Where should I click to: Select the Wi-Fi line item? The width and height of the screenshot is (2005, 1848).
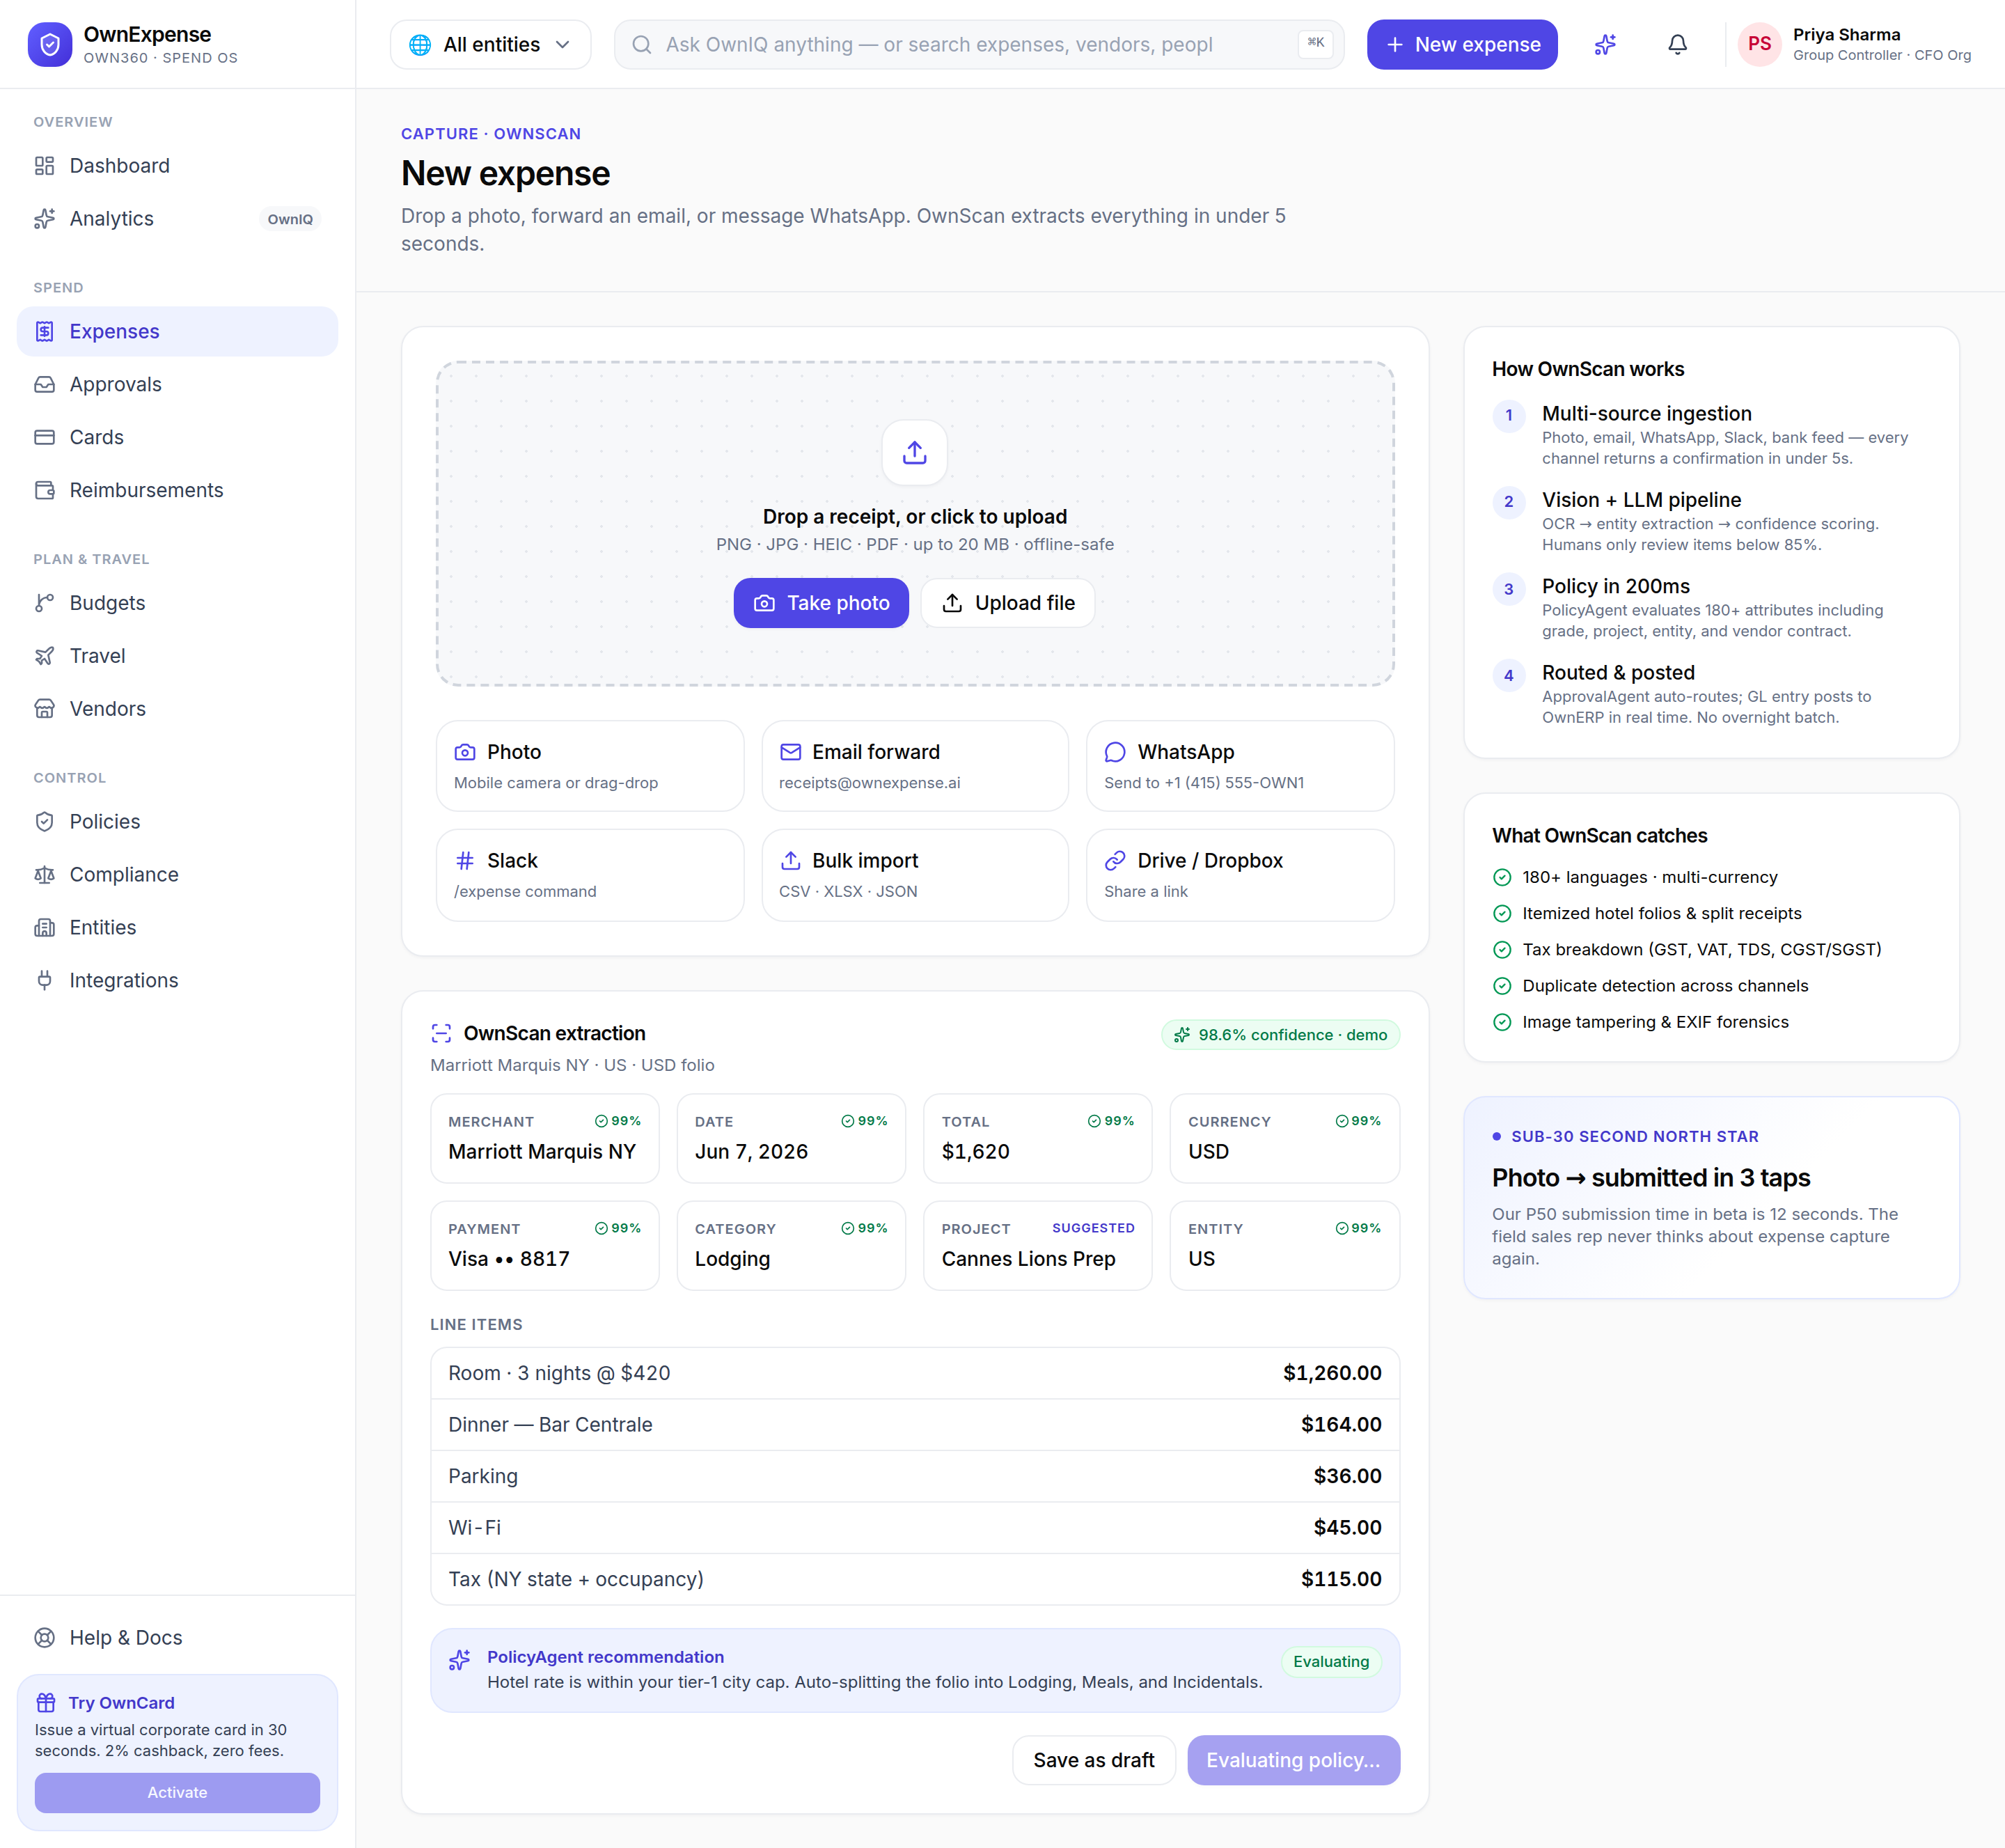point(915,1528)
